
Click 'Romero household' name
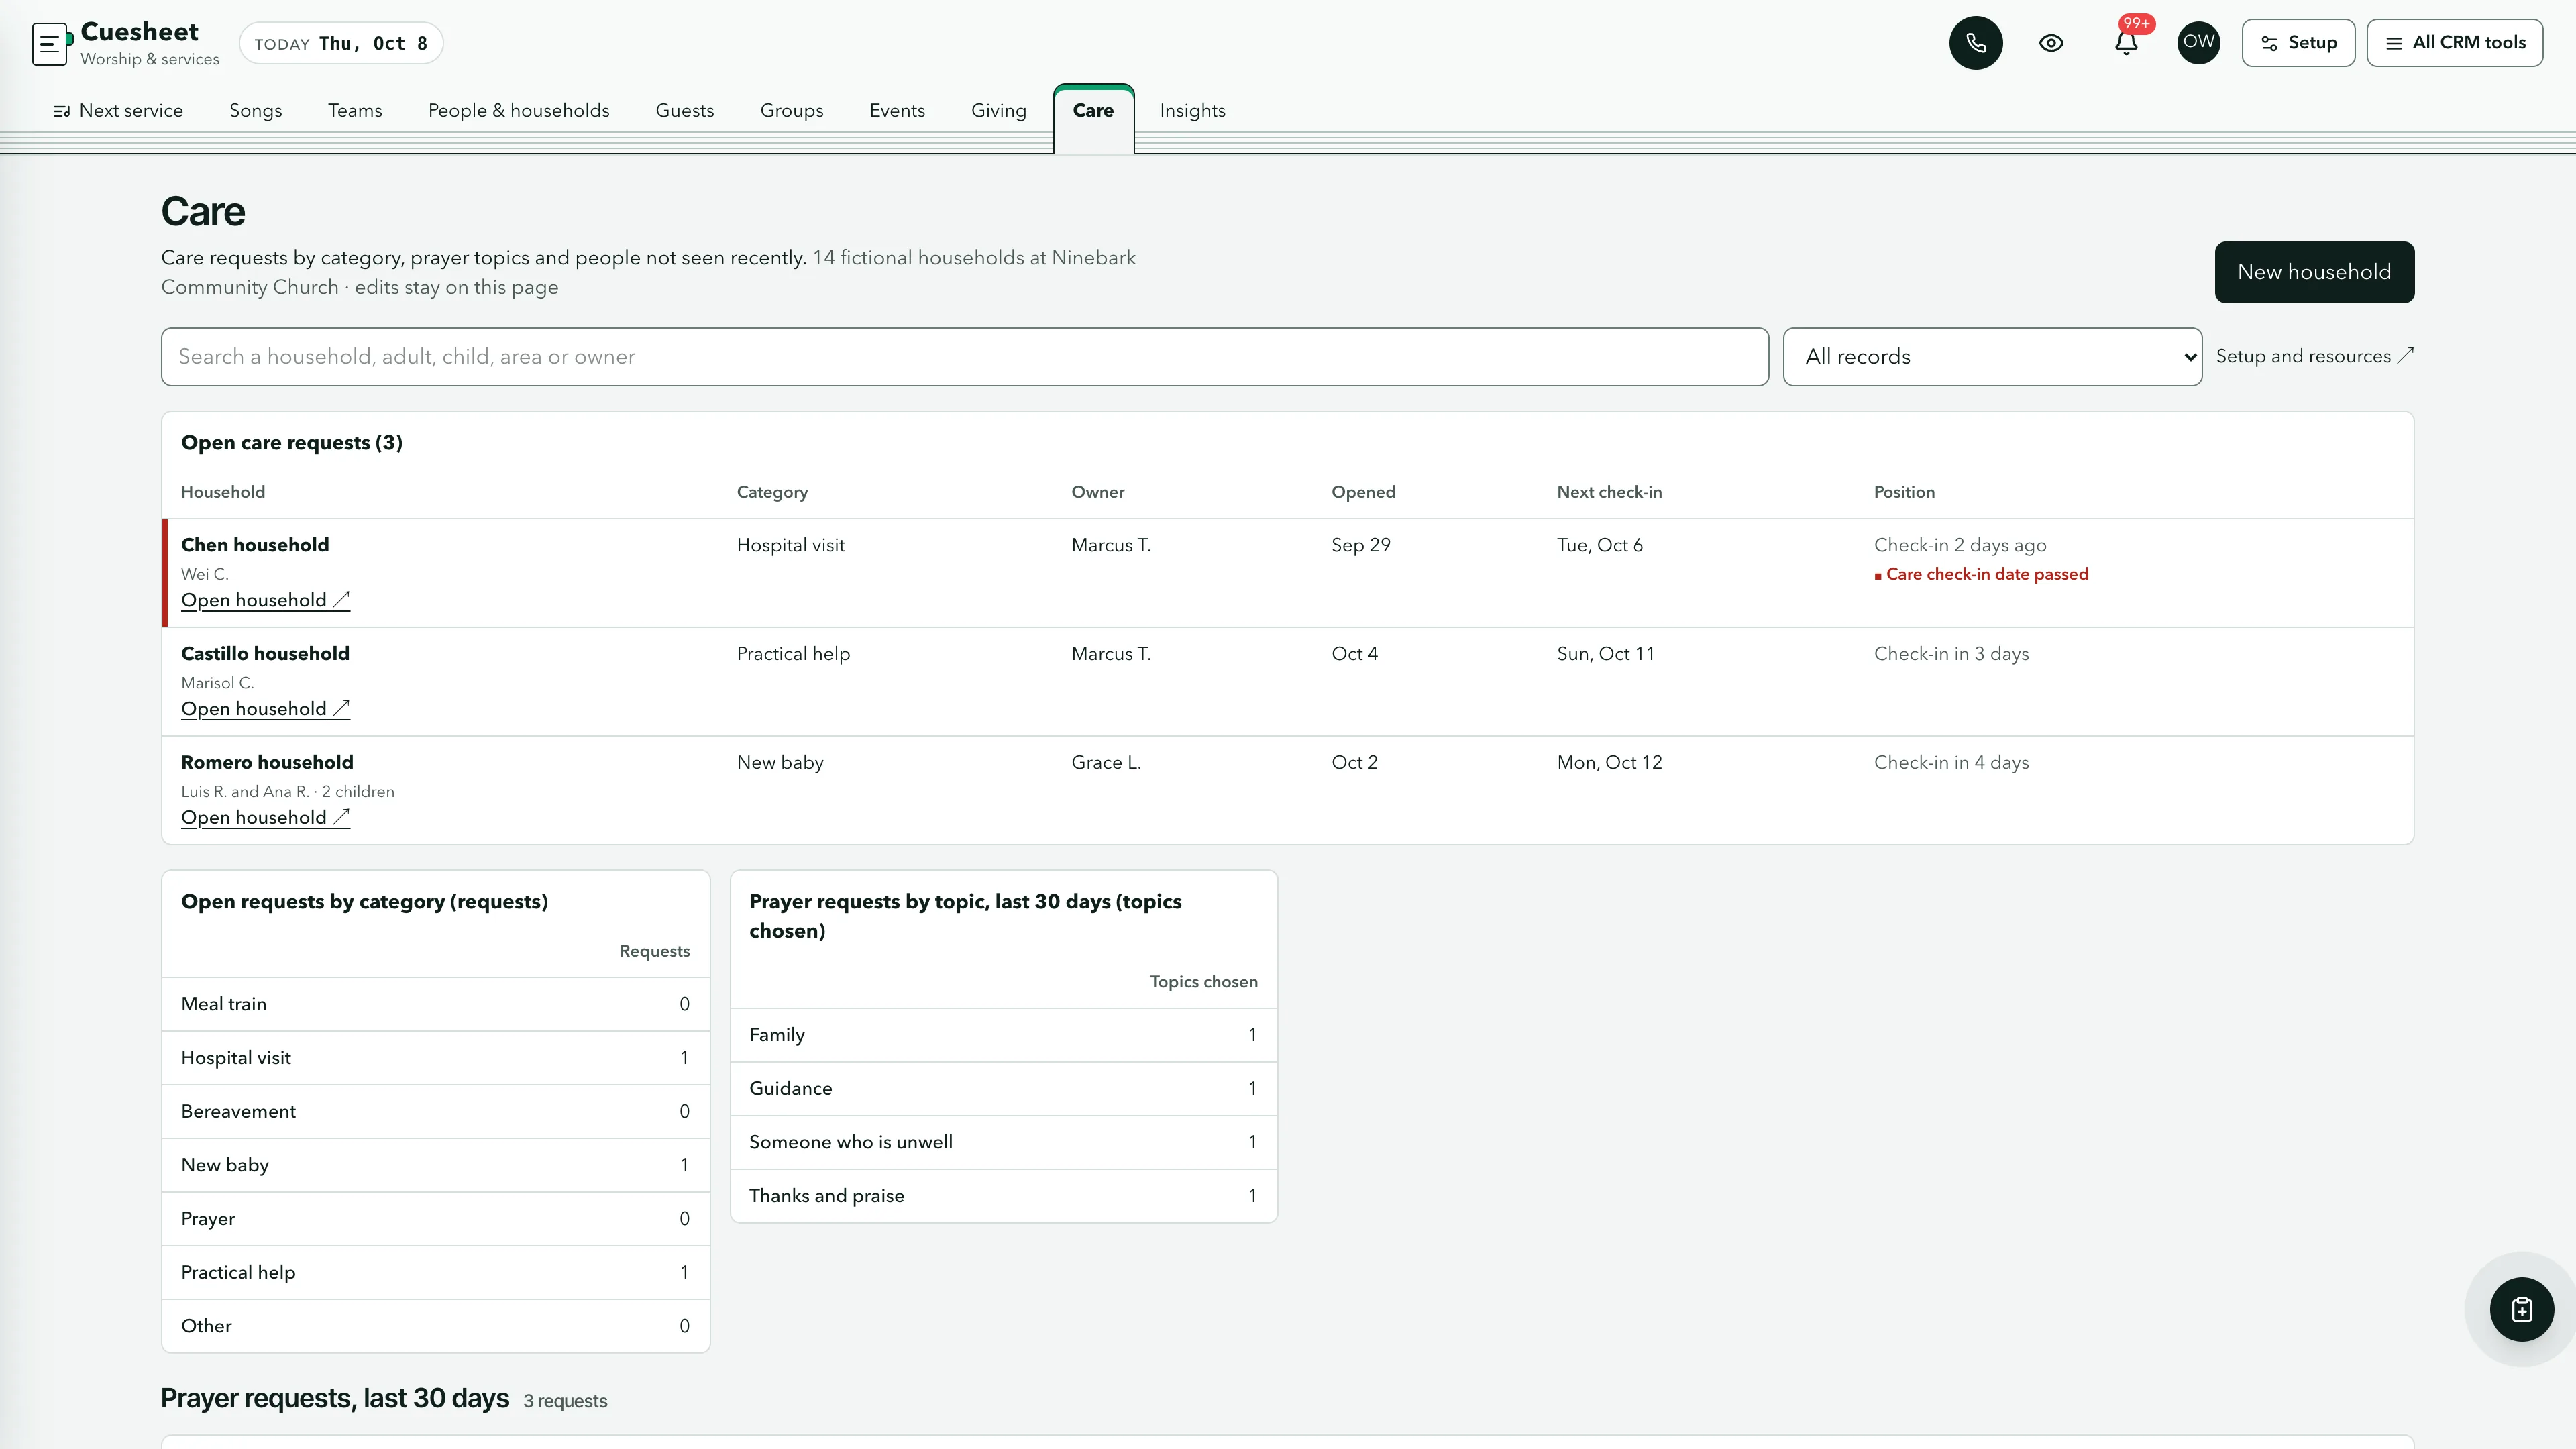(x=267, y=763)
